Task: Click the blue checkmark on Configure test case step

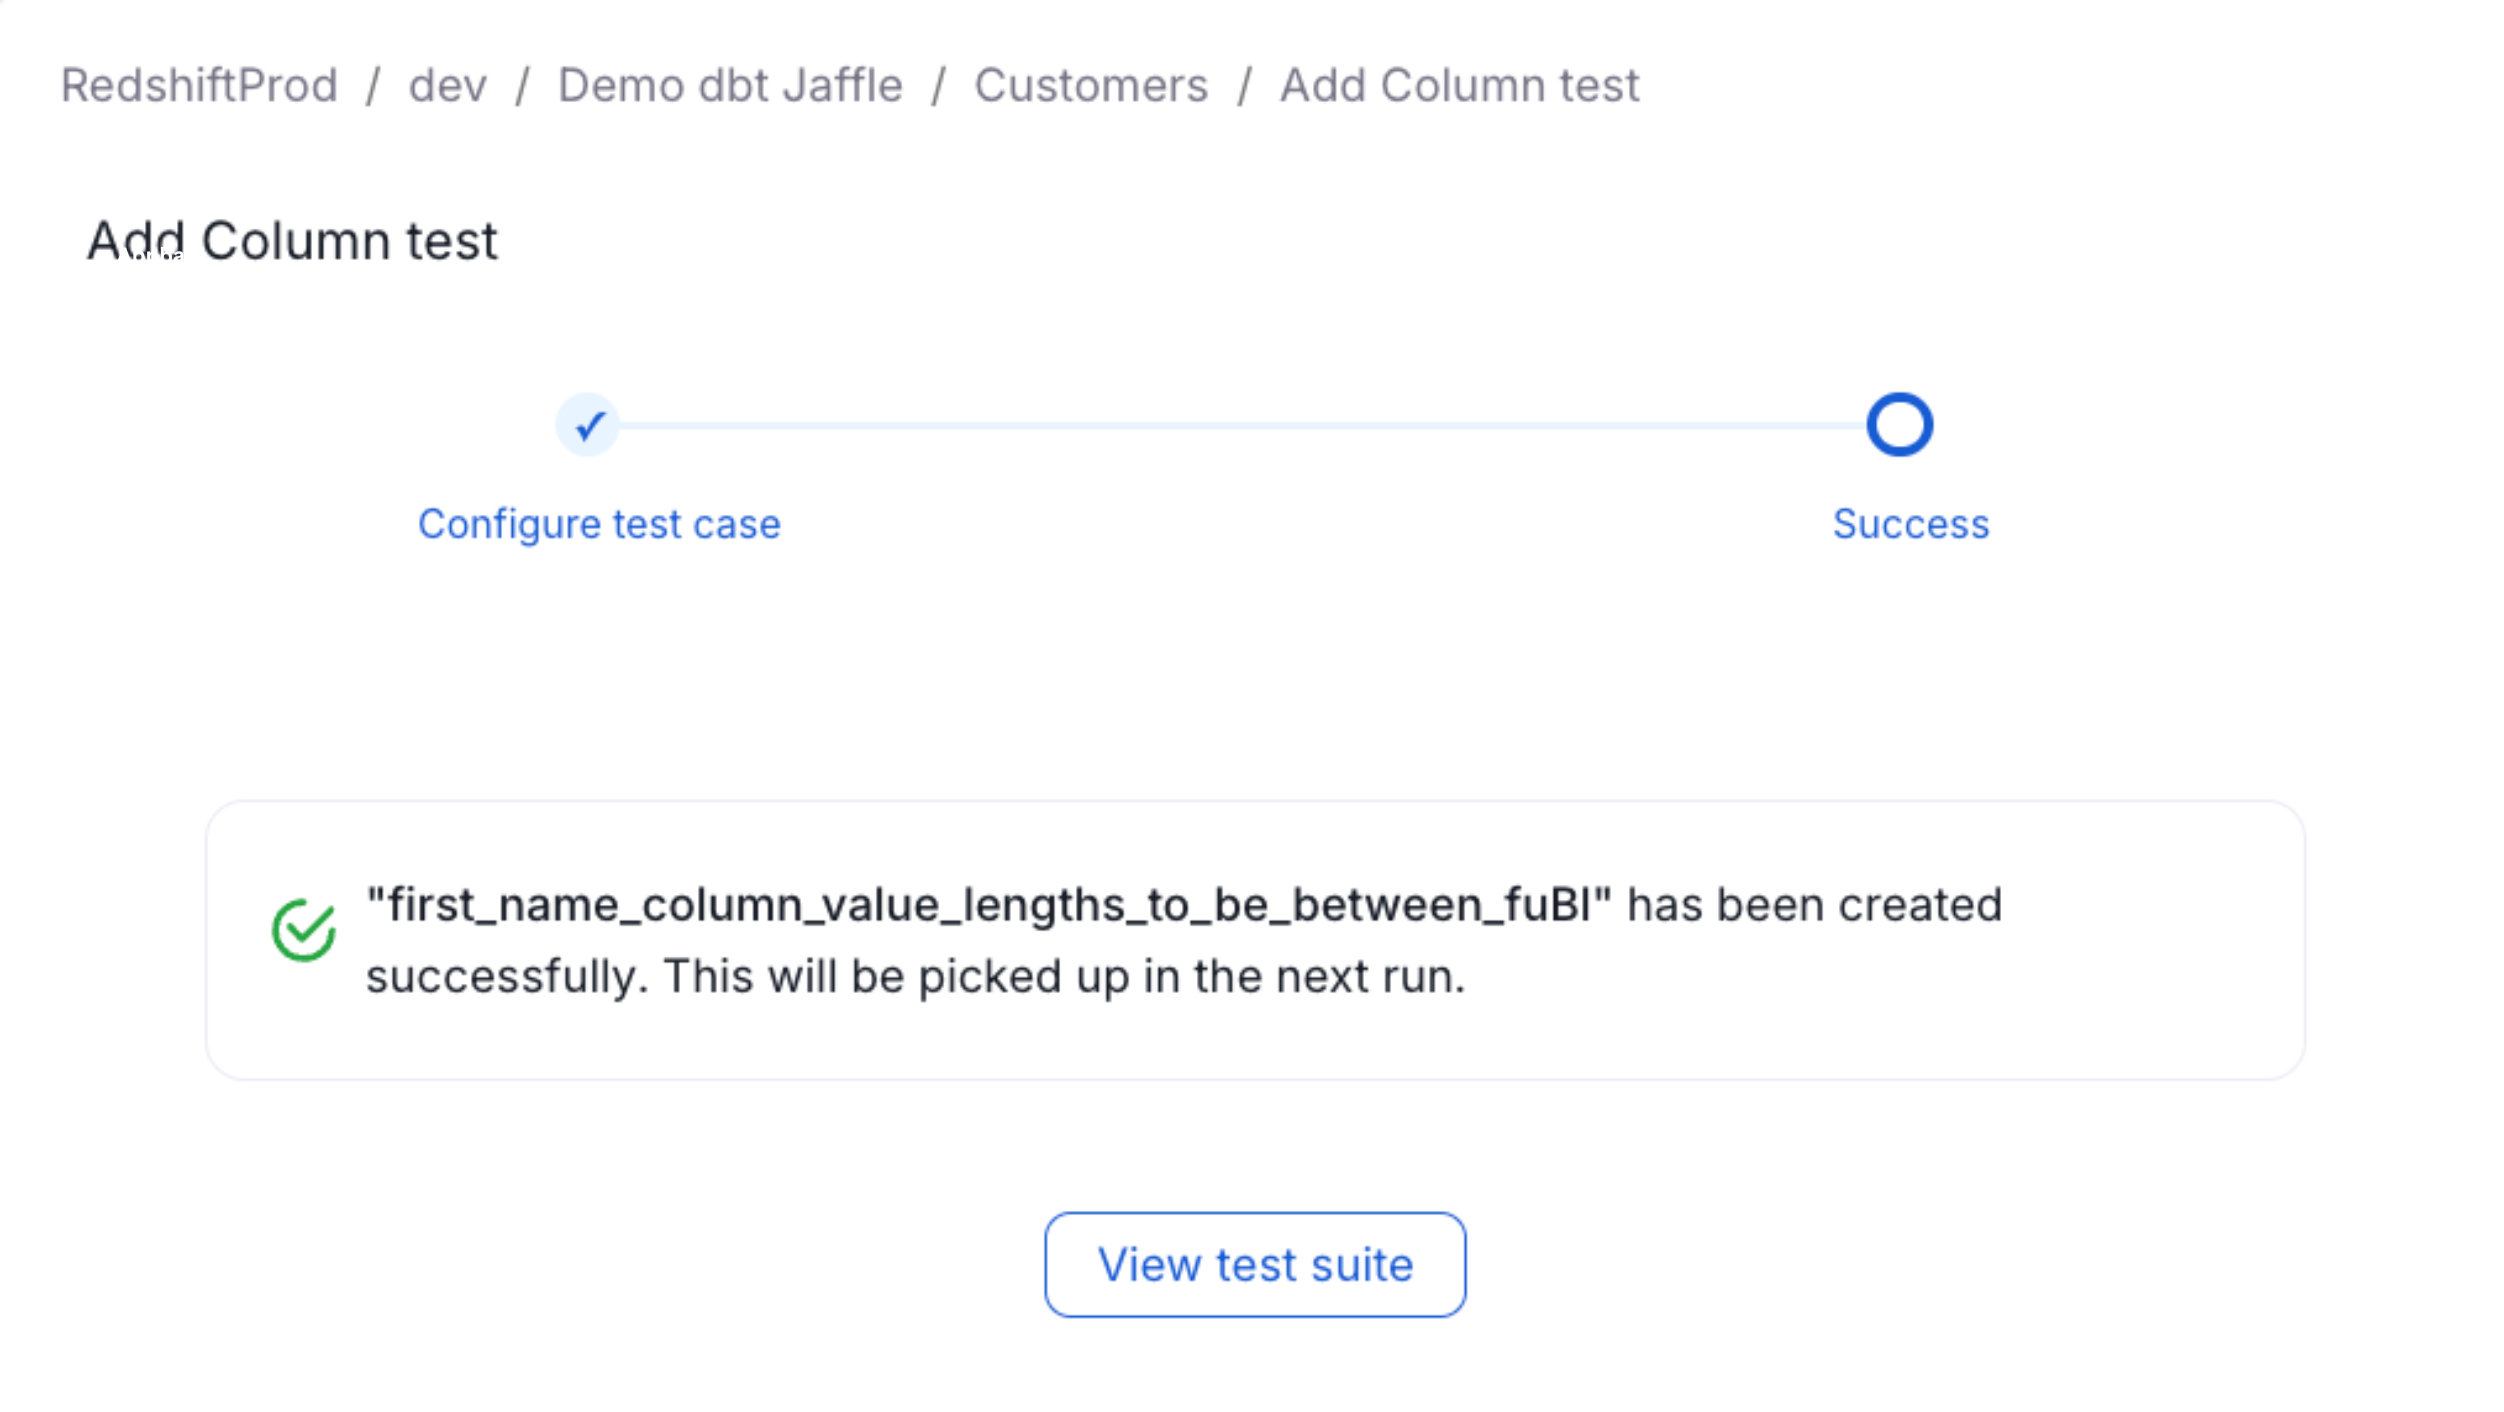Action: point(588,424)
